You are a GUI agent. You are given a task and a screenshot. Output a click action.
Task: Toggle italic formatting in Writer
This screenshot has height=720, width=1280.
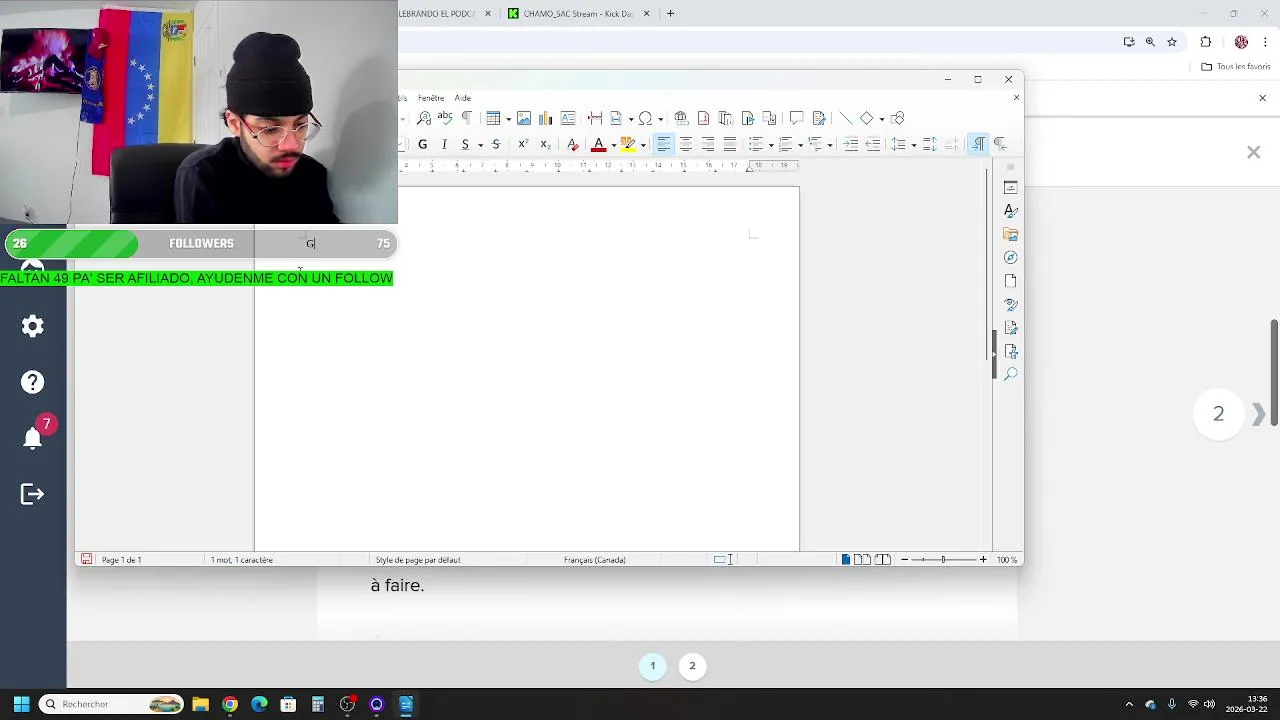(x=444, y=144)
